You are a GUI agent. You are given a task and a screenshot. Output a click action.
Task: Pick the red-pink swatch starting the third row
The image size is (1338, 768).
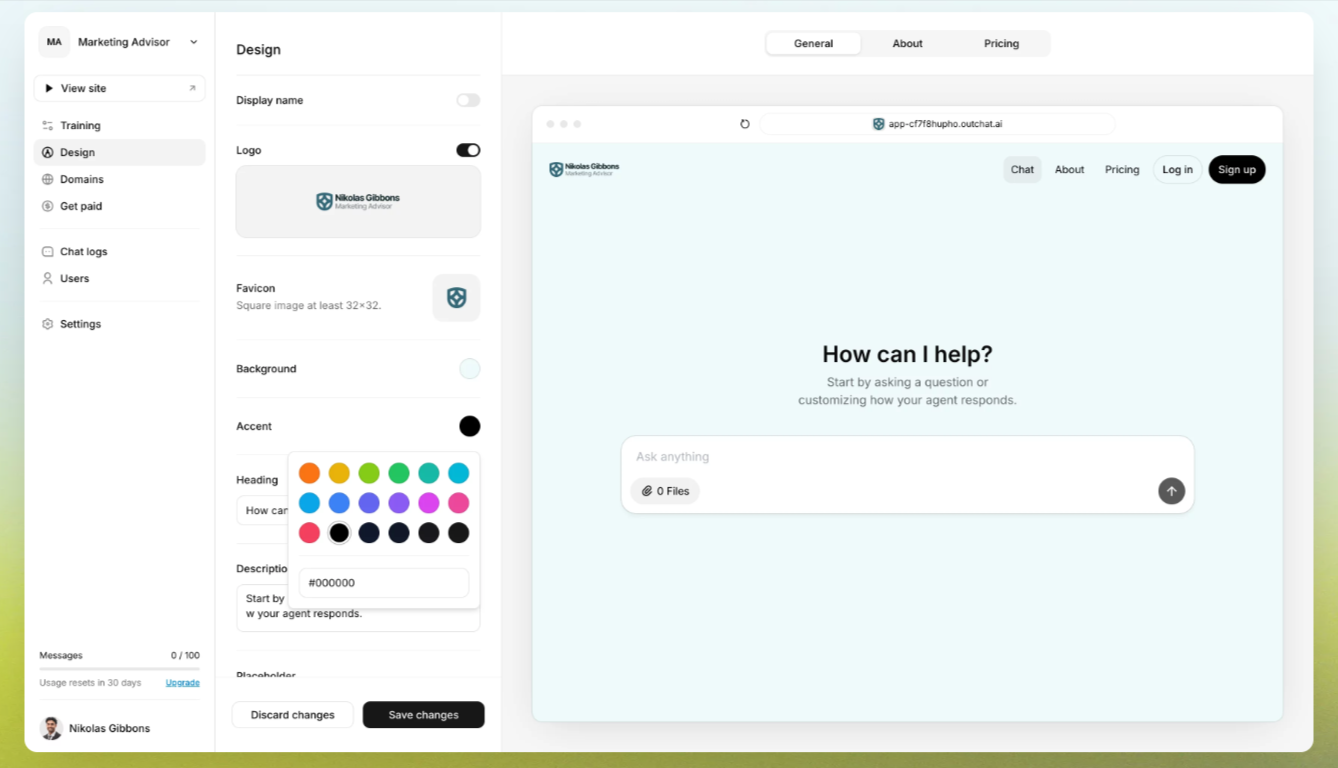(309, 533)
